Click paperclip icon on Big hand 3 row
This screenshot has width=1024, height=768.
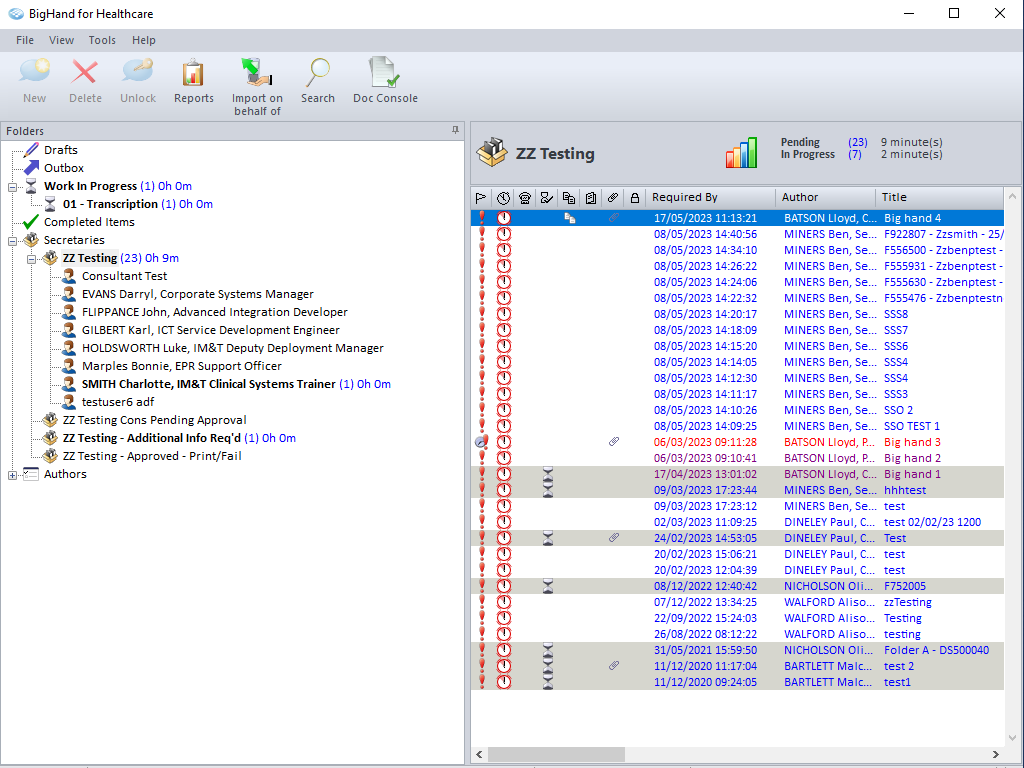pos(613,441)
